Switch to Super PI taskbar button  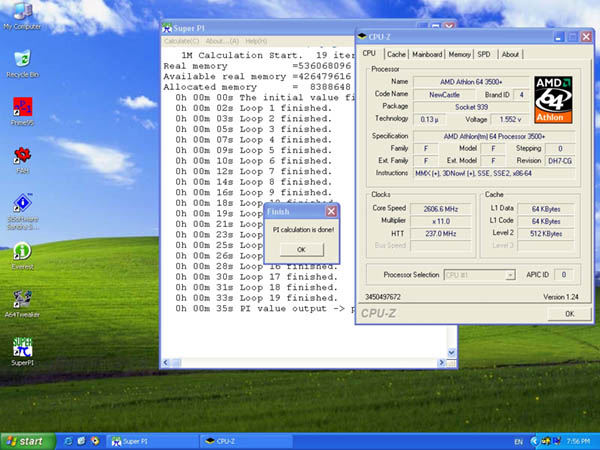tap(152, 442)
